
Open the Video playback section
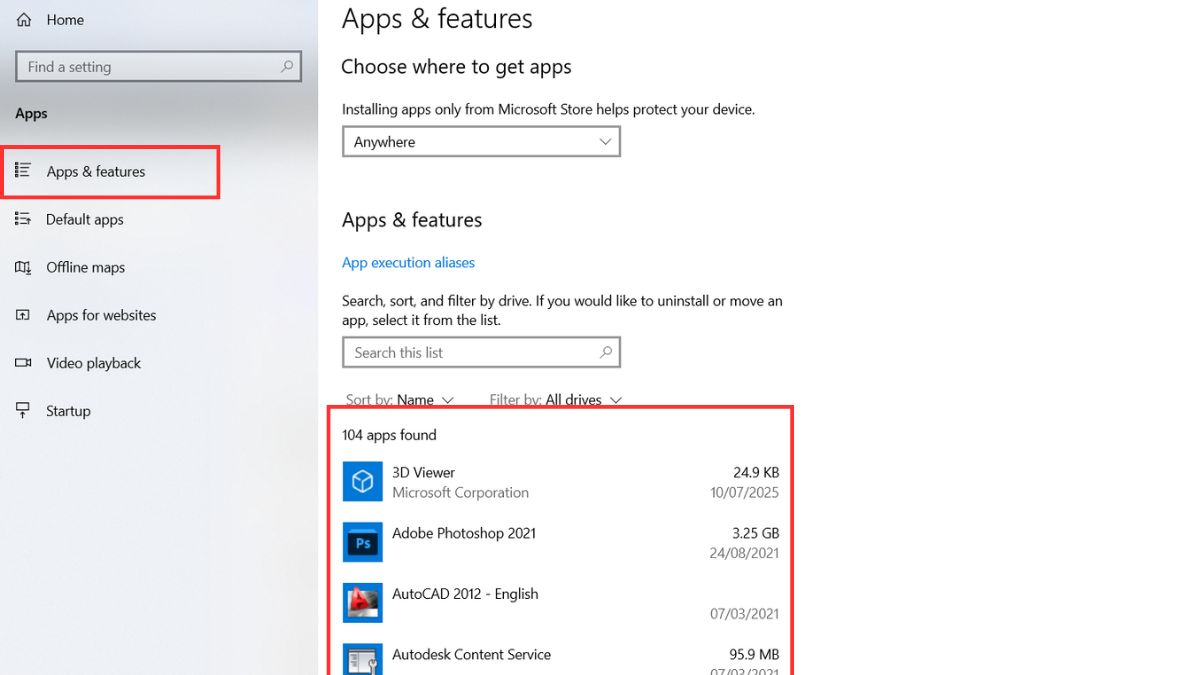click(x=94, y=363)
